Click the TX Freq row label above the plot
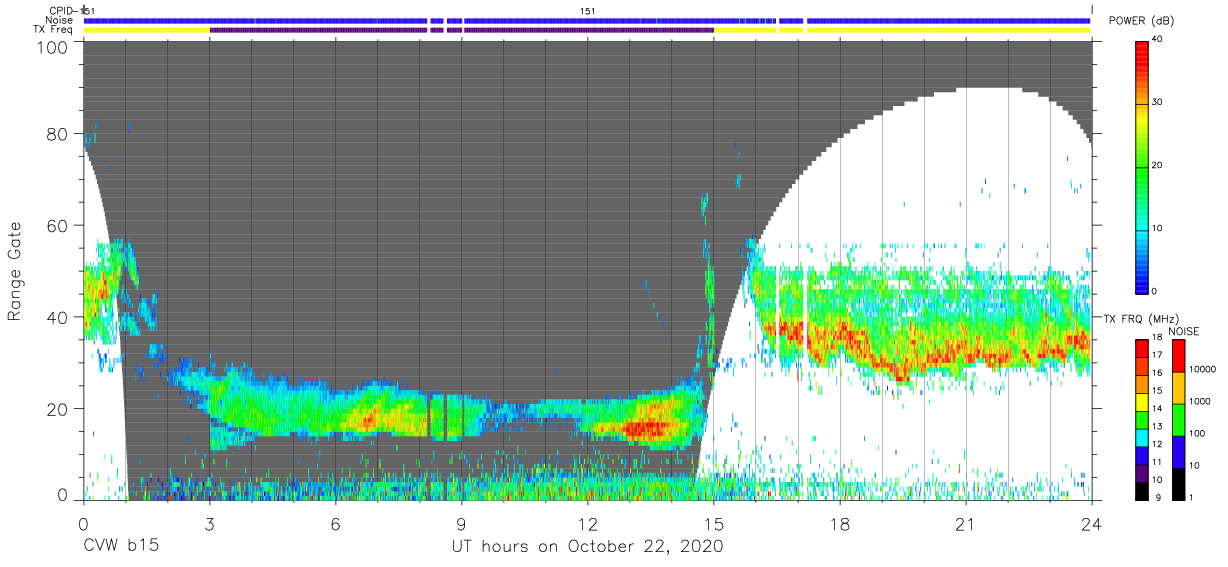 (55, 30)
